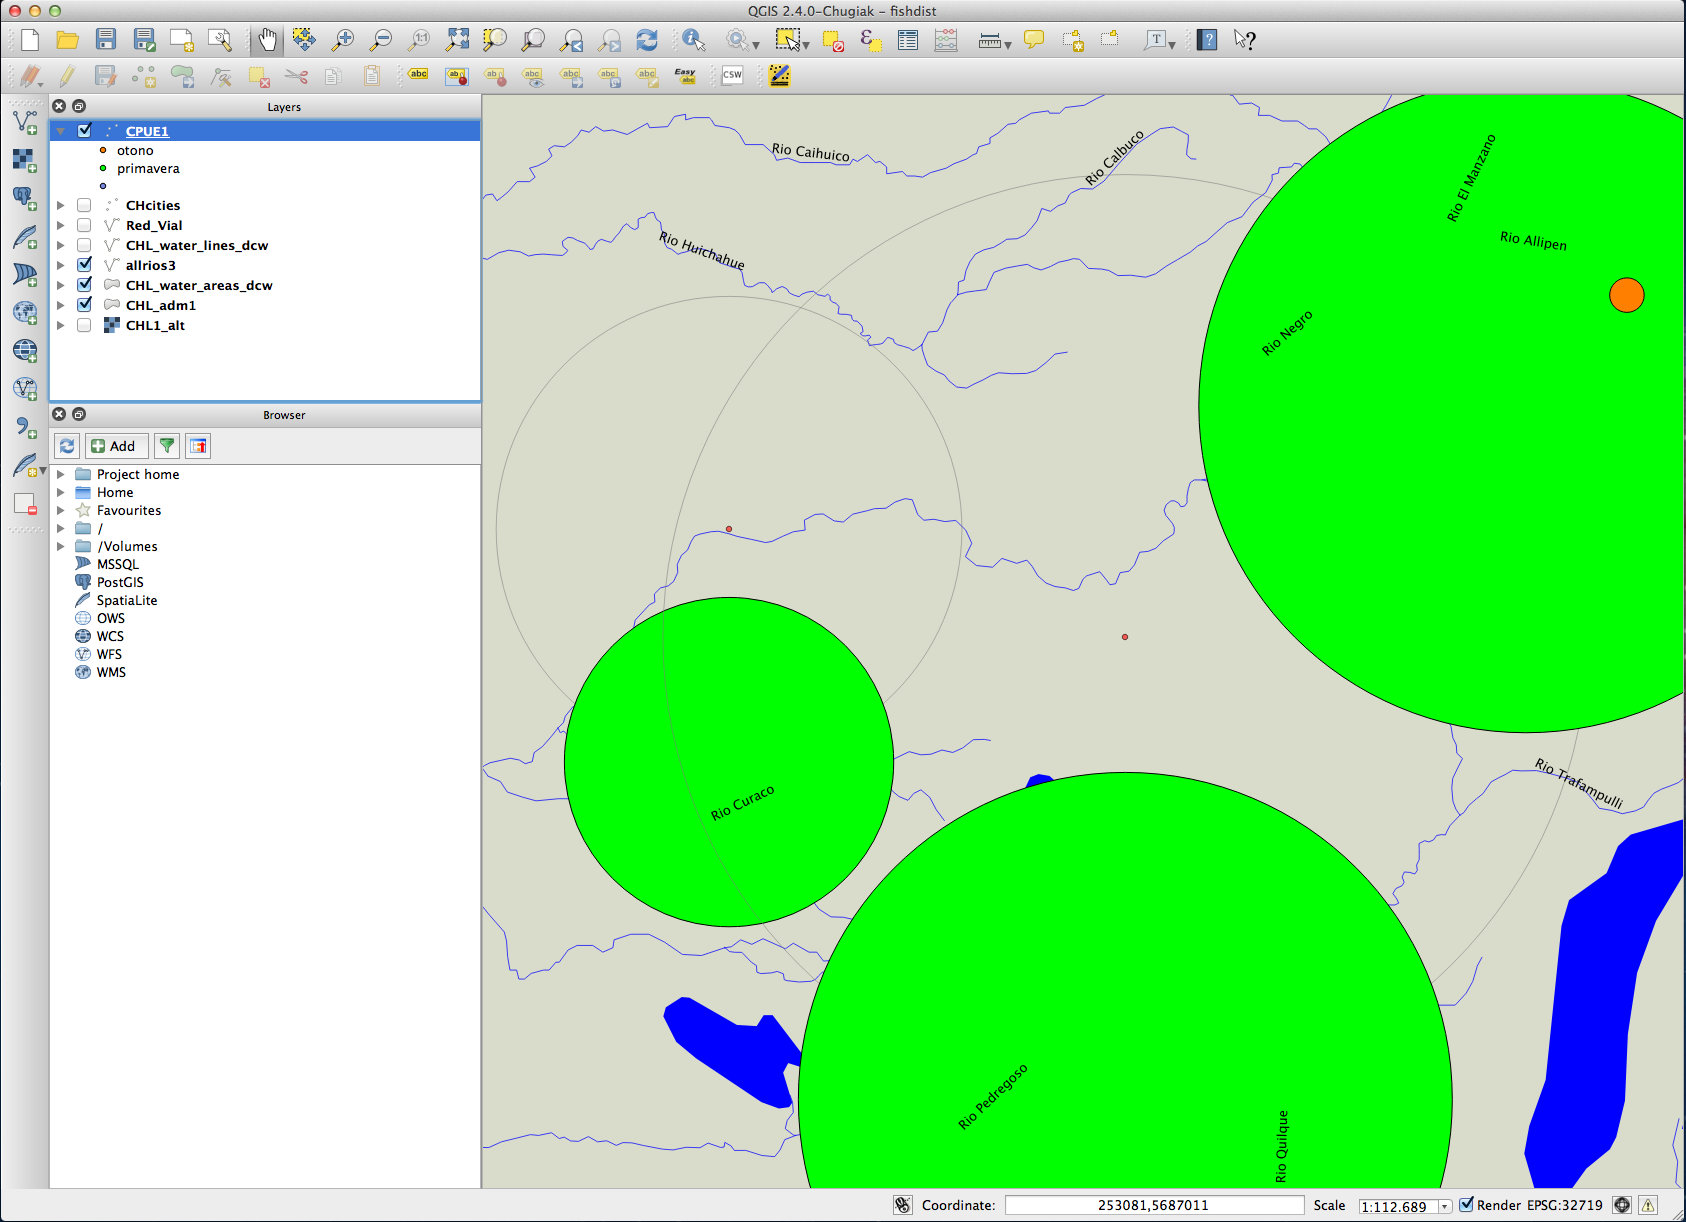
Task: Enable the Red_Vial layer checkbox
Action: click(x=84, y=225)
